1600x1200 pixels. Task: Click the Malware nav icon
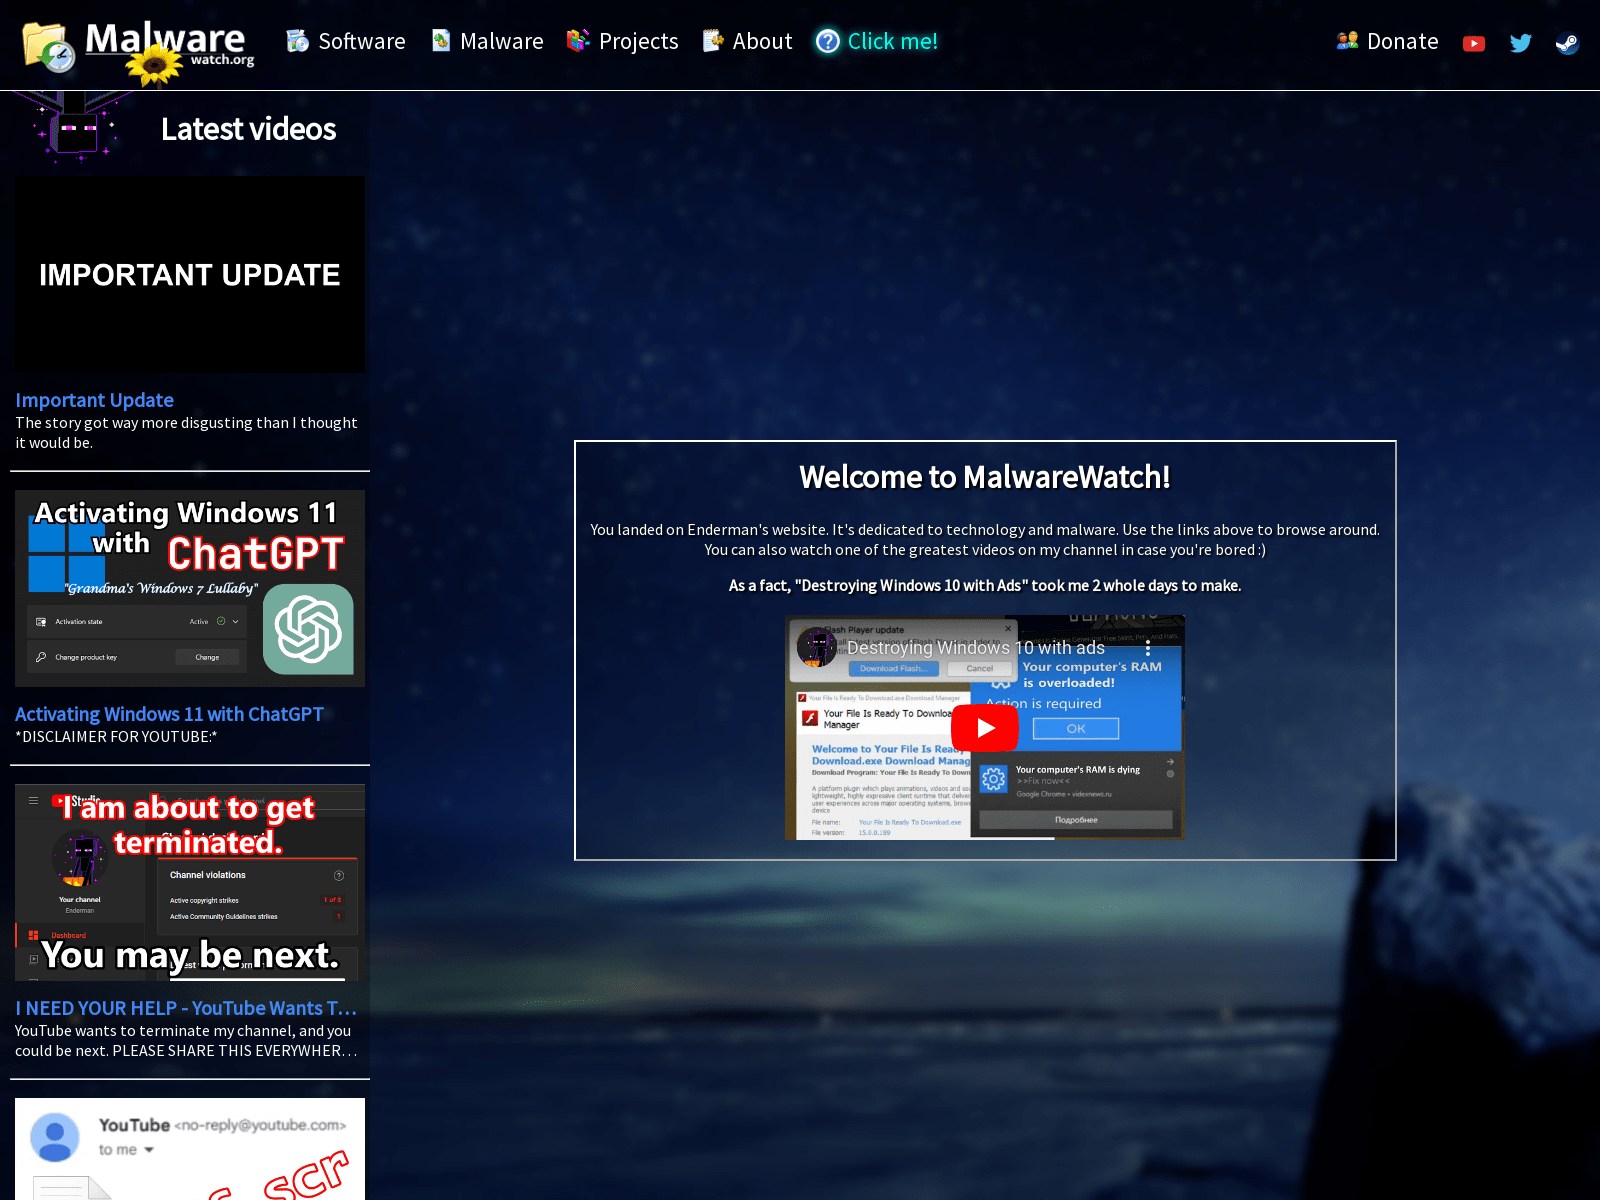[441, 41]
